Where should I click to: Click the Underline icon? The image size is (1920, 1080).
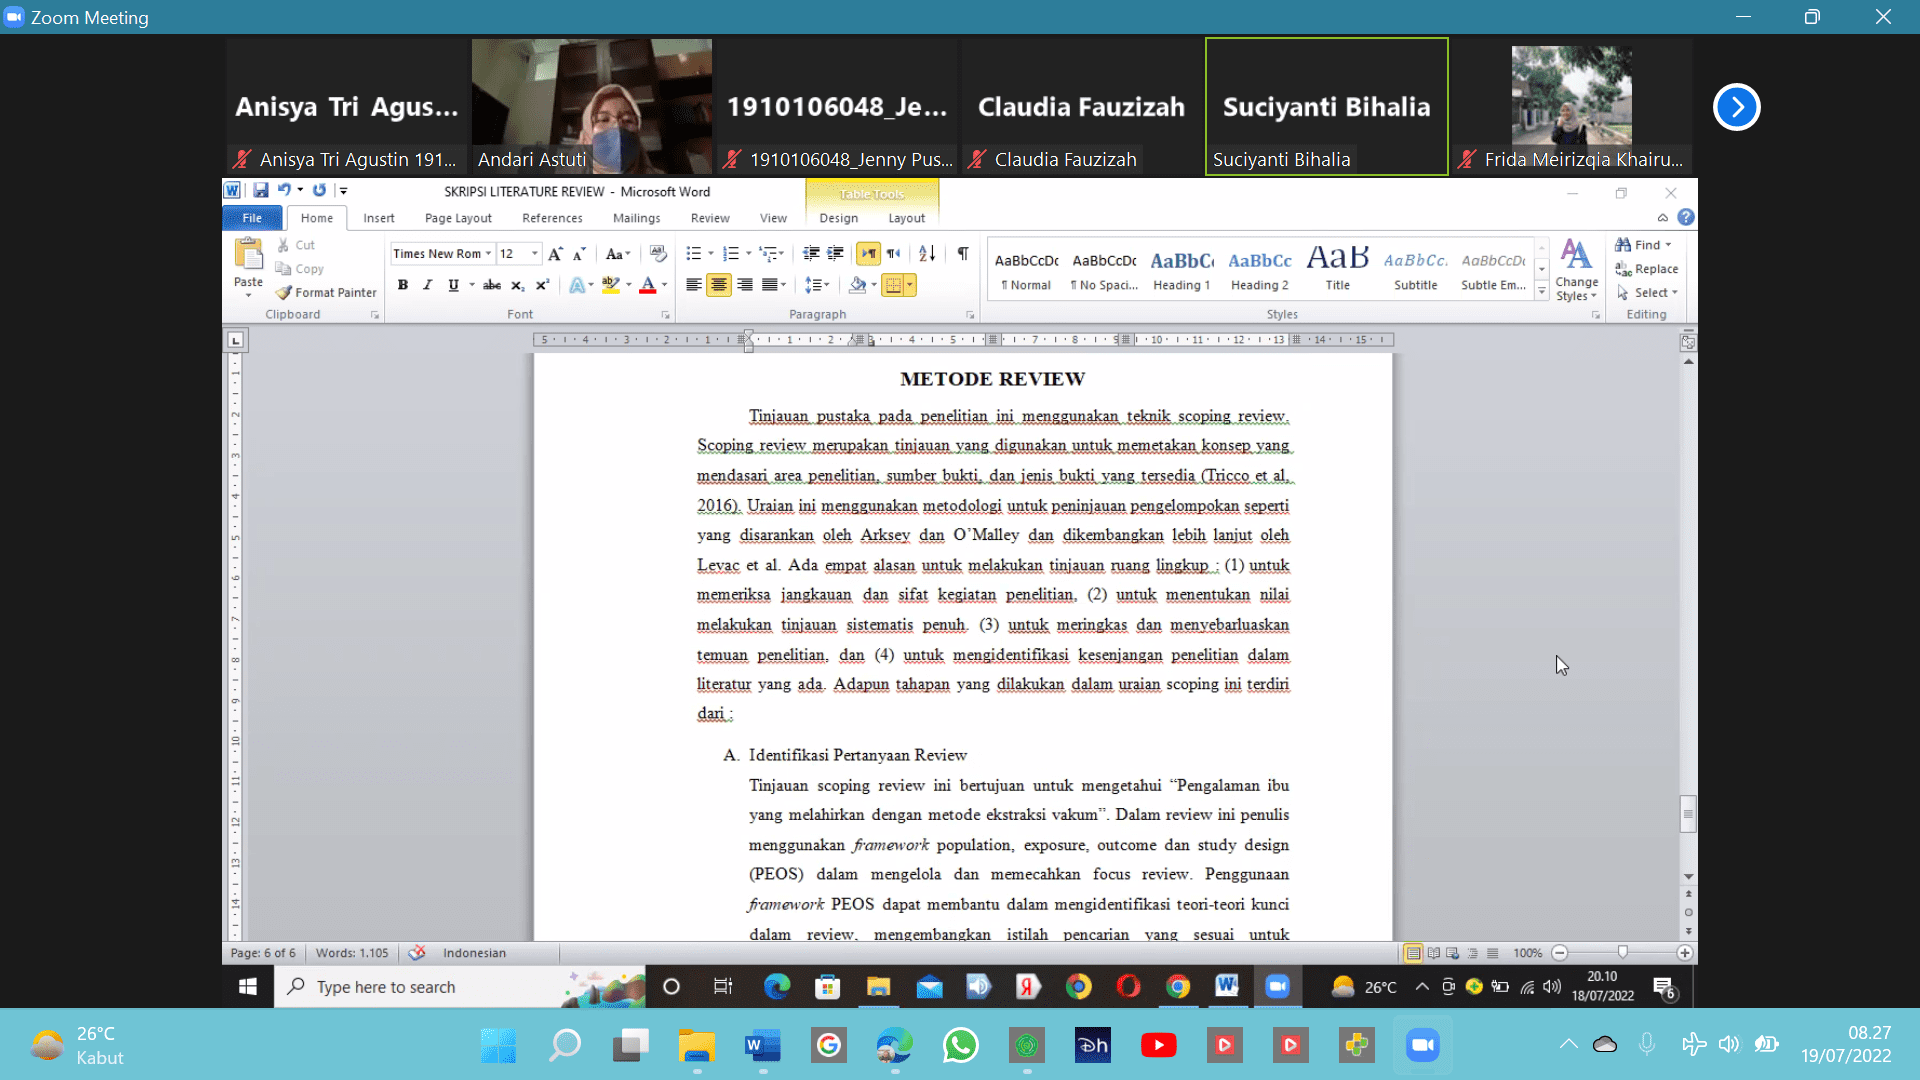click(453, 285)
